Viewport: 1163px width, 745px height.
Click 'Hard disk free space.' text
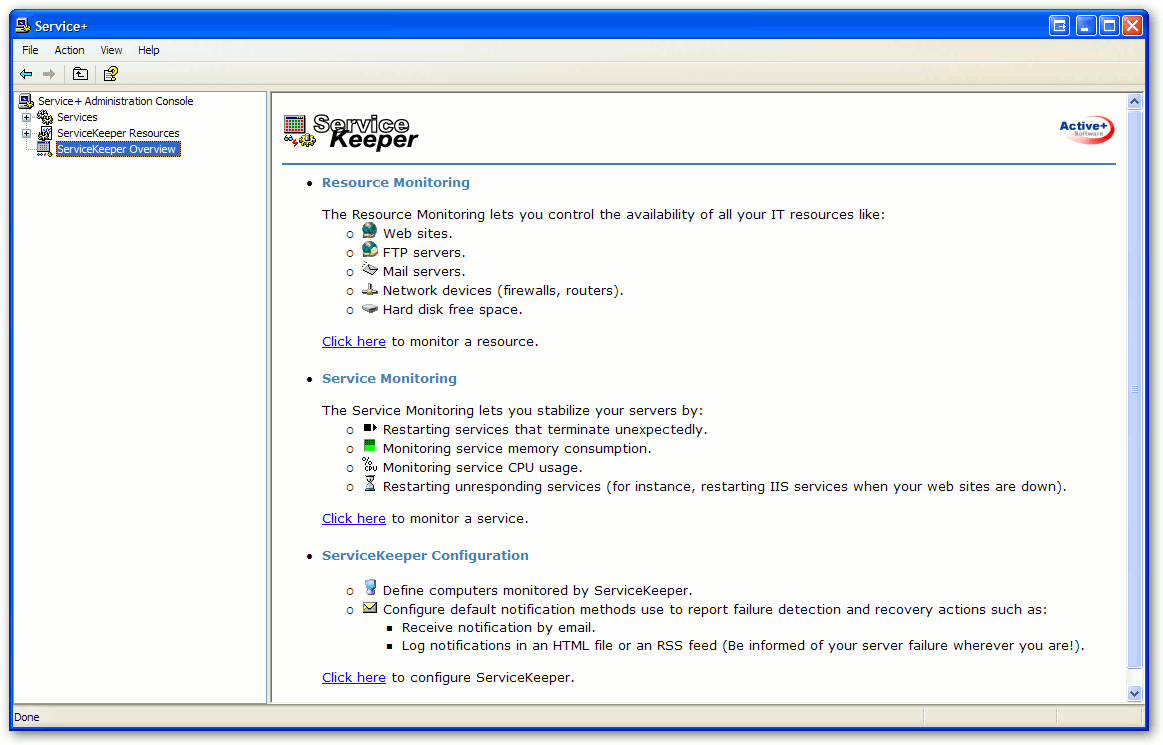tap(452, 309)
